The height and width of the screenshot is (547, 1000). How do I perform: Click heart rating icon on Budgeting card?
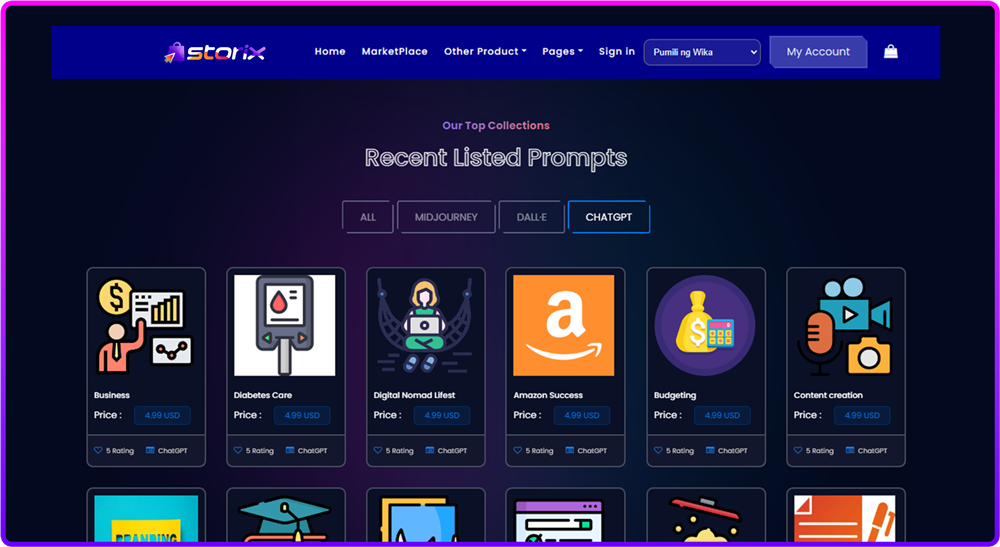(x=658, y=450)
